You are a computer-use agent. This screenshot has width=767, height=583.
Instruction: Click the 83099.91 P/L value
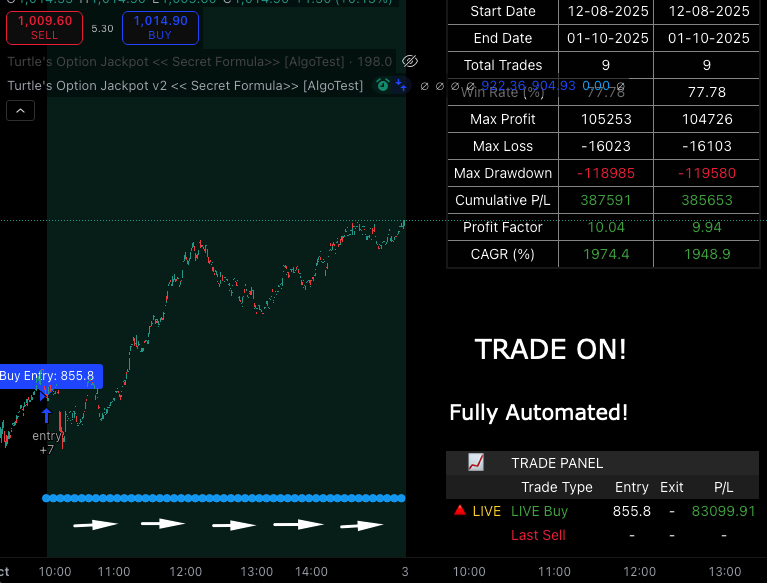723,511
